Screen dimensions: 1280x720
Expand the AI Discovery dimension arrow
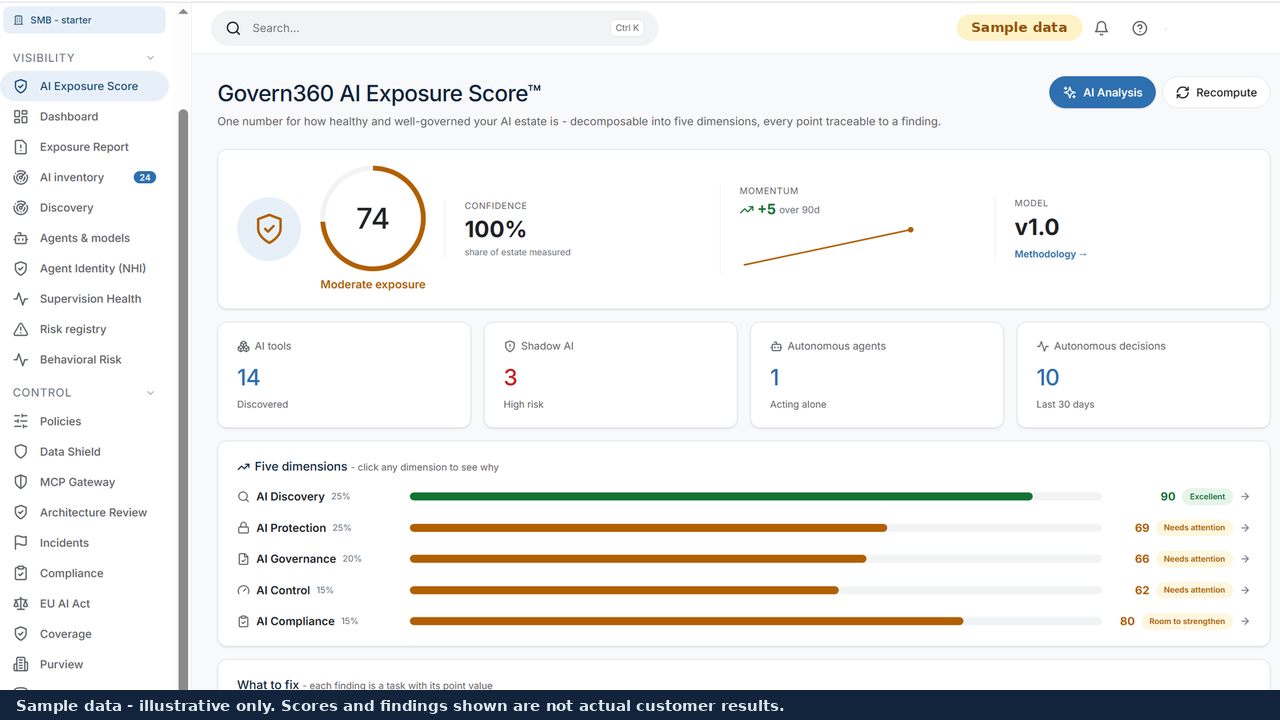point(1245,497)
